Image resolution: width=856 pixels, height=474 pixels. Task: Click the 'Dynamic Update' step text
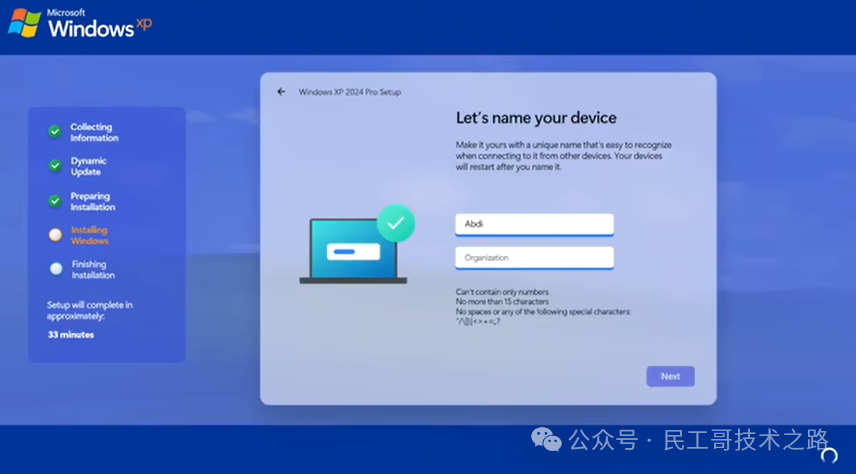pos(88,166)
